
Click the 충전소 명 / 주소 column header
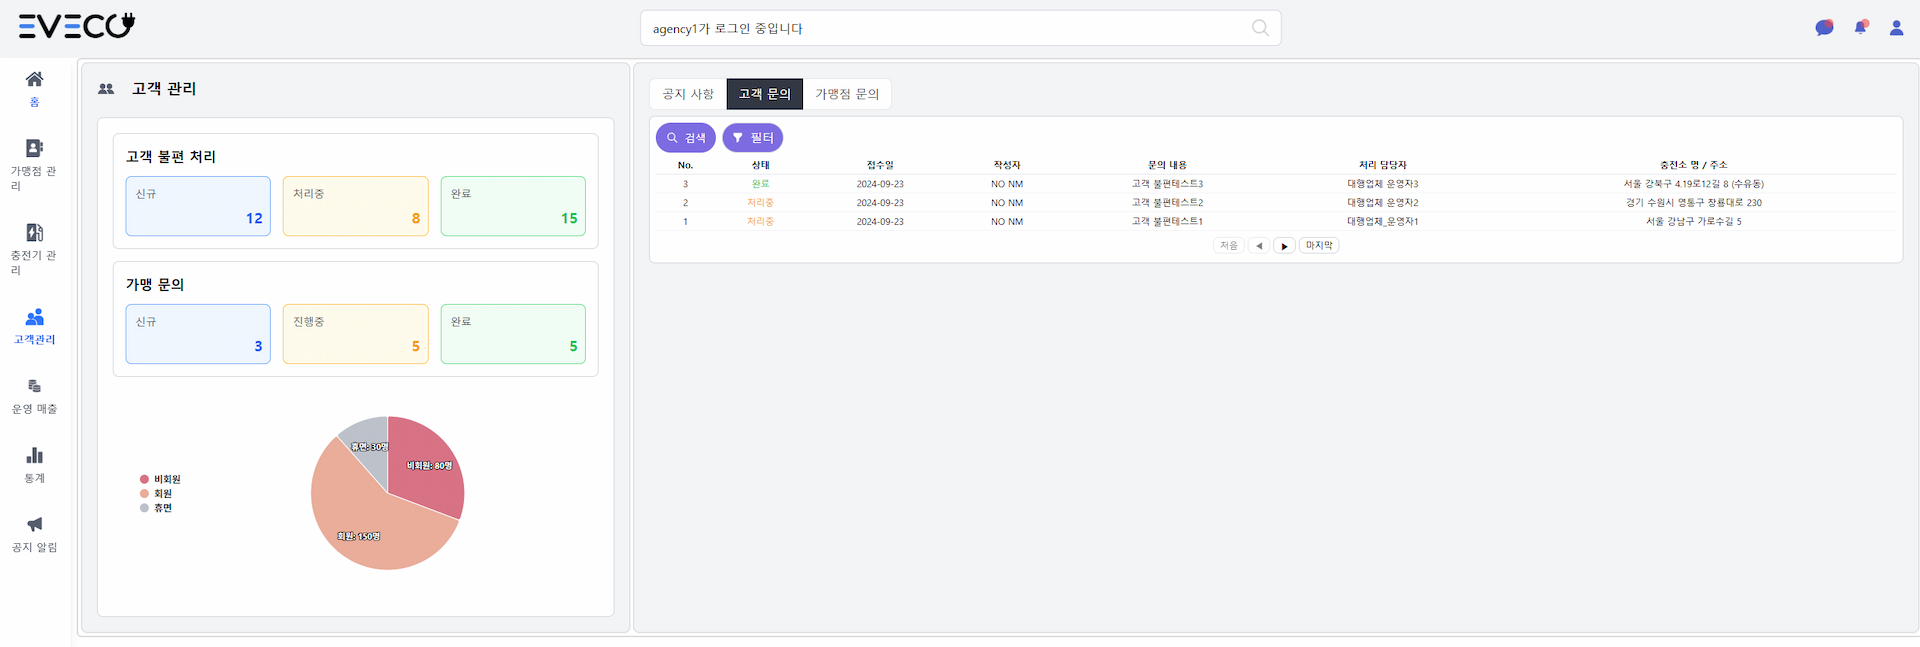click(x=1694, y=165)
